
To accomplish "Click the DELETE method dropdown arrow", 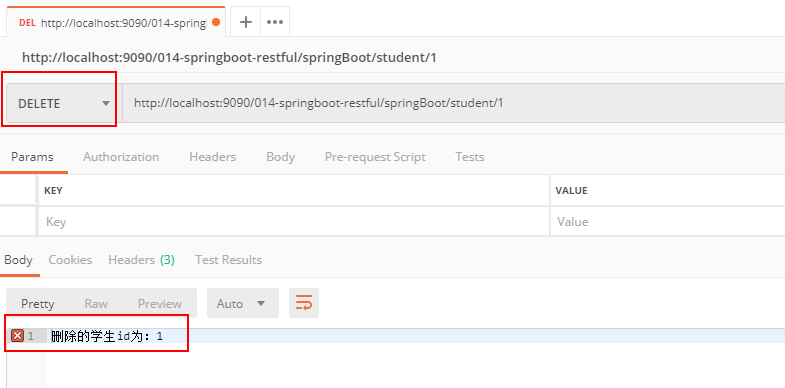I will tap(106, 104).
